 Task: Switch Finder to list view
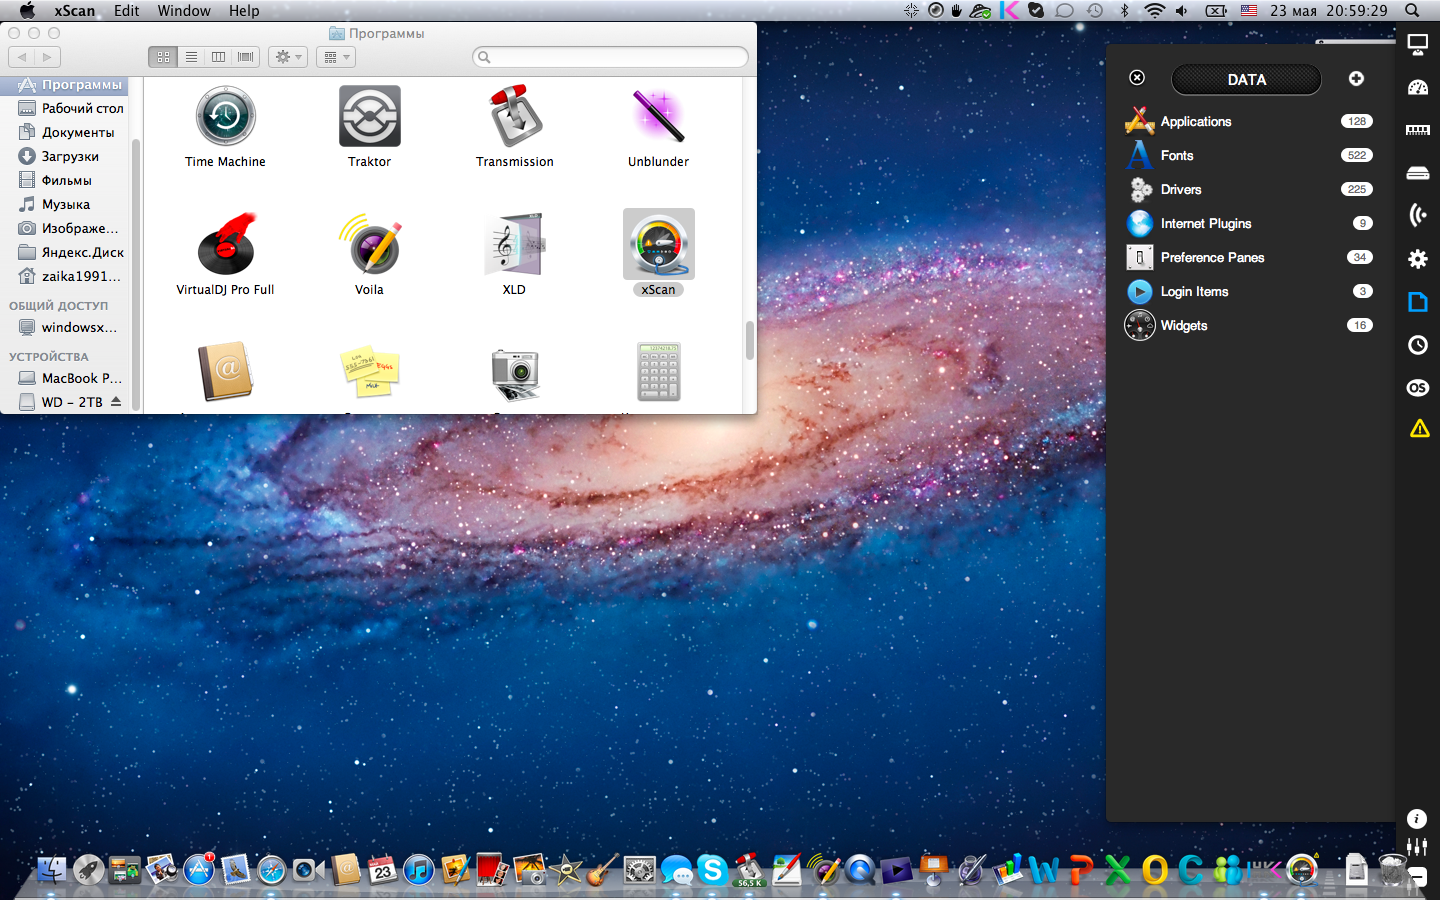[191, 57]
